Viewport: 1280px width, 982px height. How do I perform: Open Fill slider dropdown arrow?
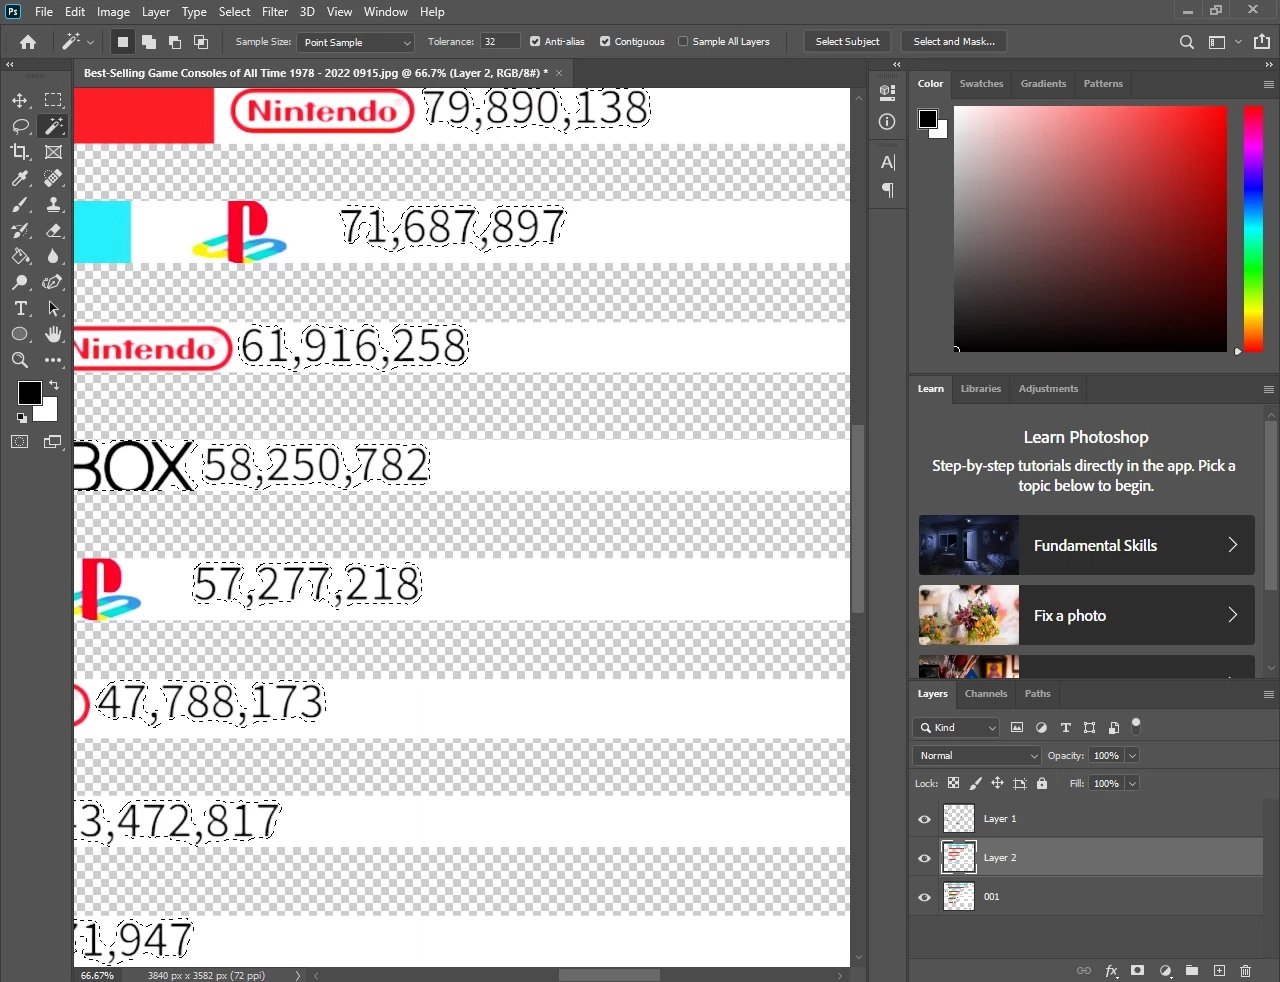1133,784
